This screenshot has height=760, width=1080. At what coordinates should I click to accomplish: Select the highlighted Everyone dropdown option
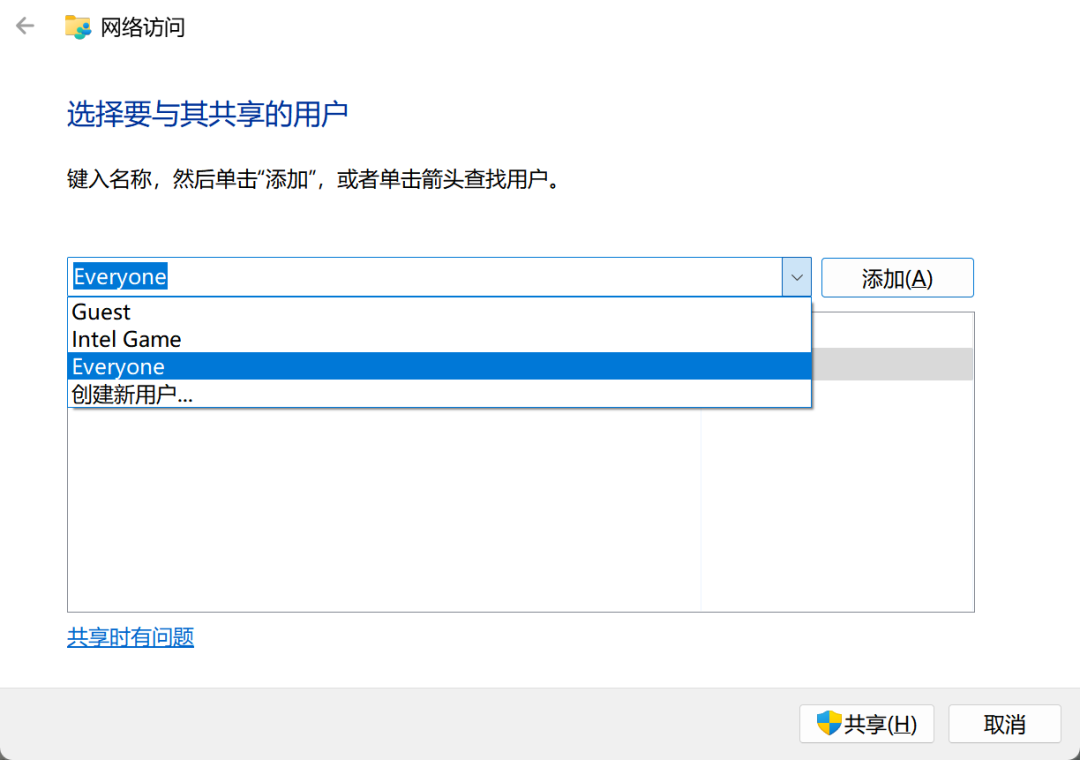coord(118,367)
